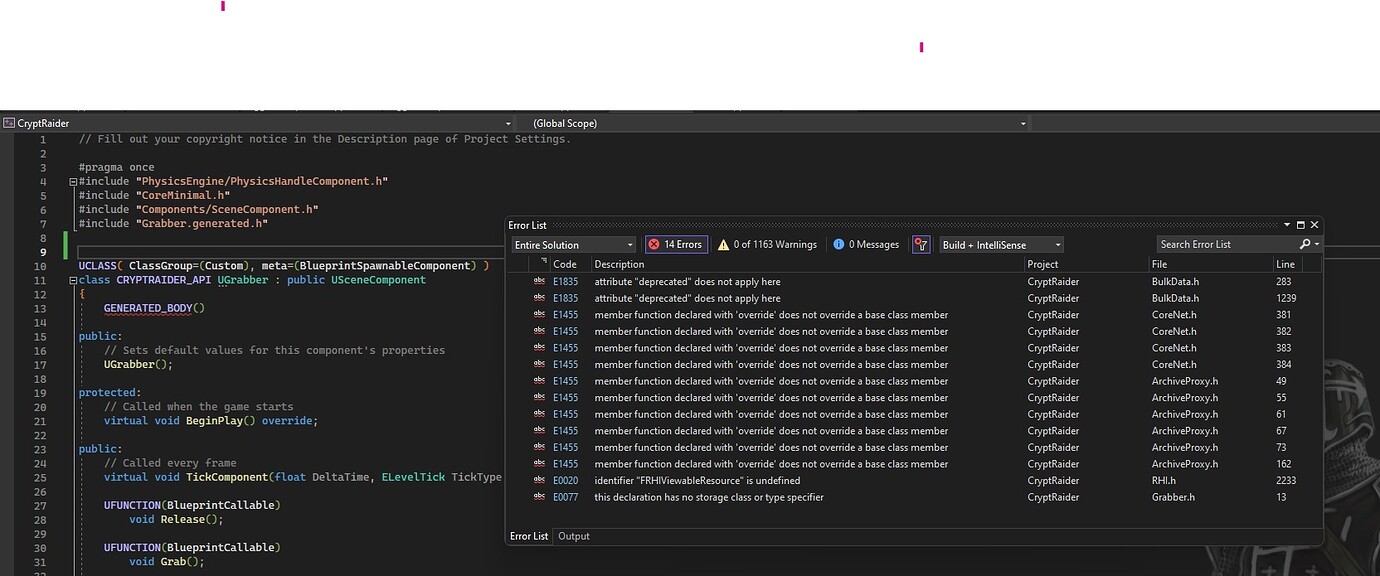Click the E0020 error code icon

(x=540, y=480)
